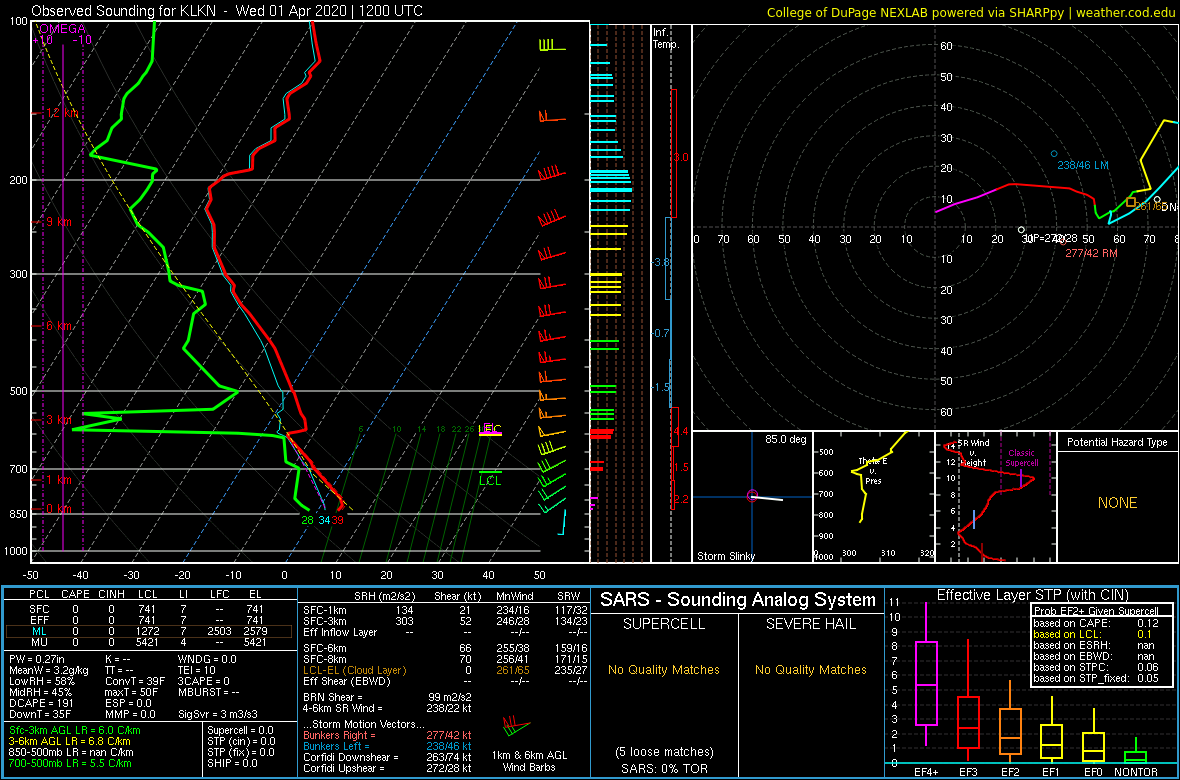The height and width of the screenshot is (780, 1180).
Task: Click the Bunkers Left storm motion line
Action: click(387, 745)
